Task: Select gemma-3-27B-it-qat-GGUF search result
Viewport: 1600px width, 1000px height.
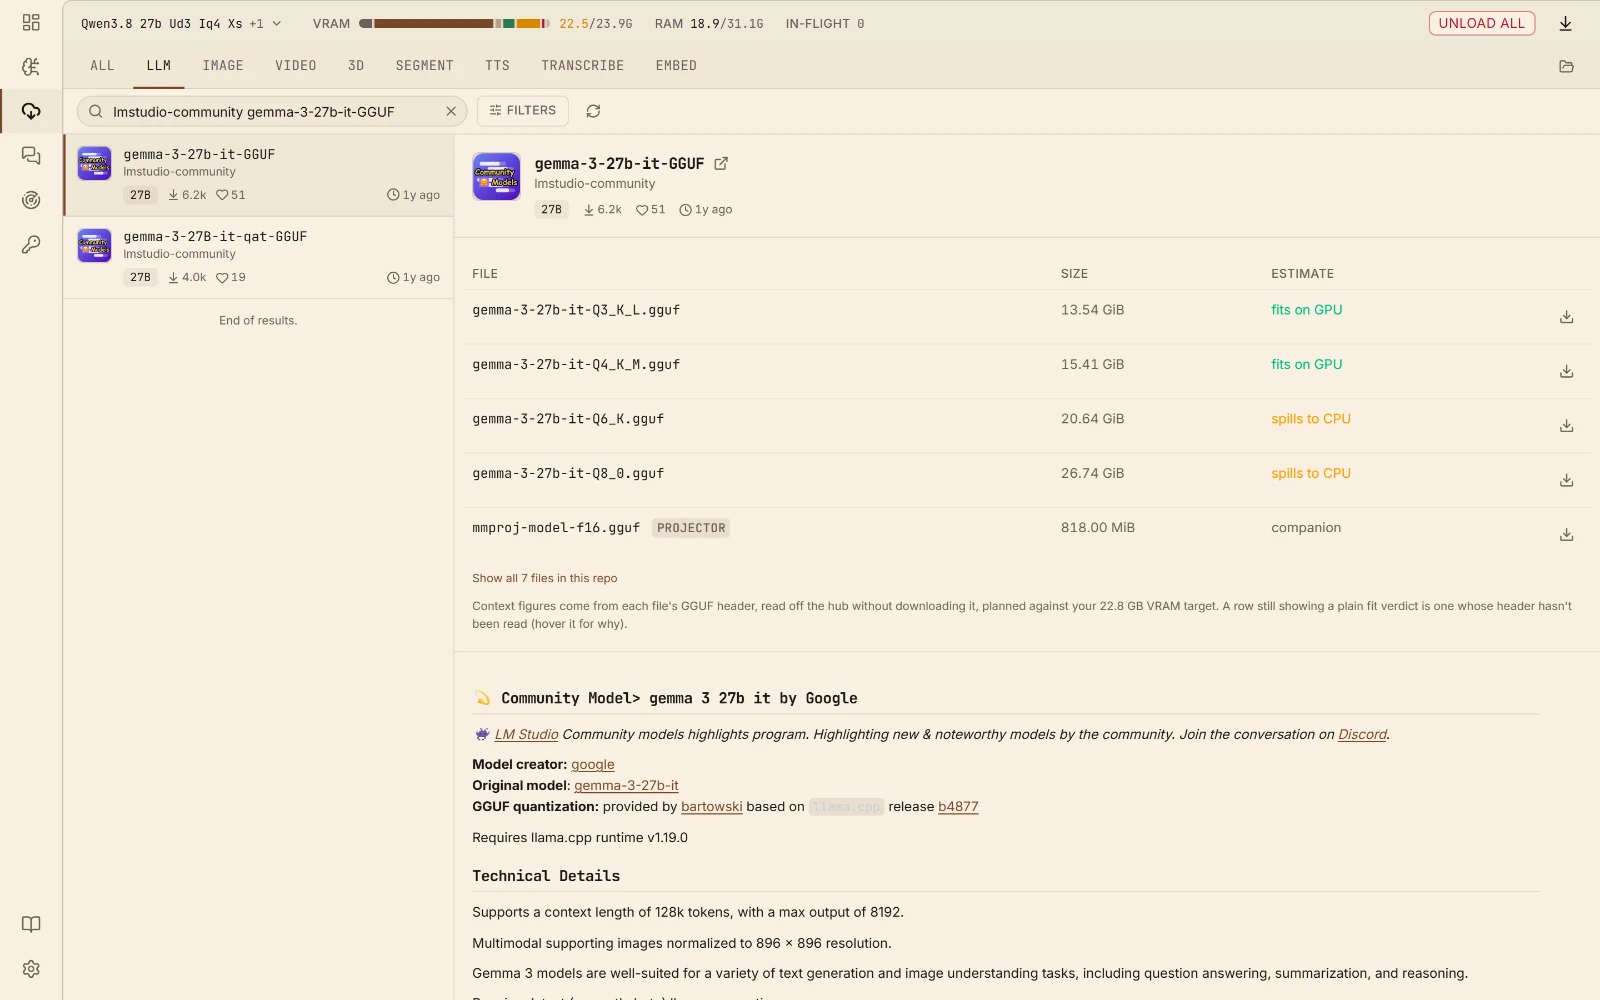Action: pyautogui.click(x=258, y=257)
